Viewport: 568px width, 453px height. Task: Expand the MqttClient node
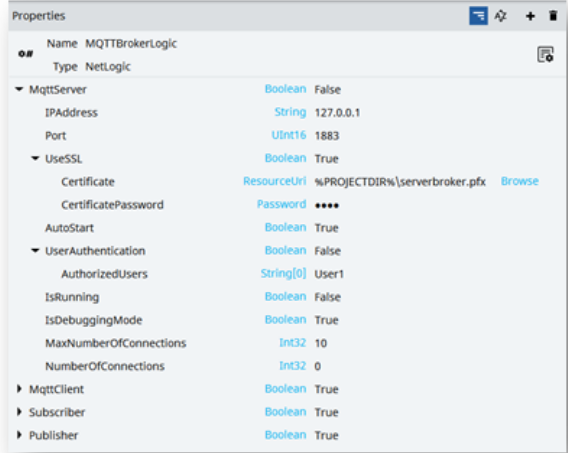pyautogui.click(x=19, y=389)
